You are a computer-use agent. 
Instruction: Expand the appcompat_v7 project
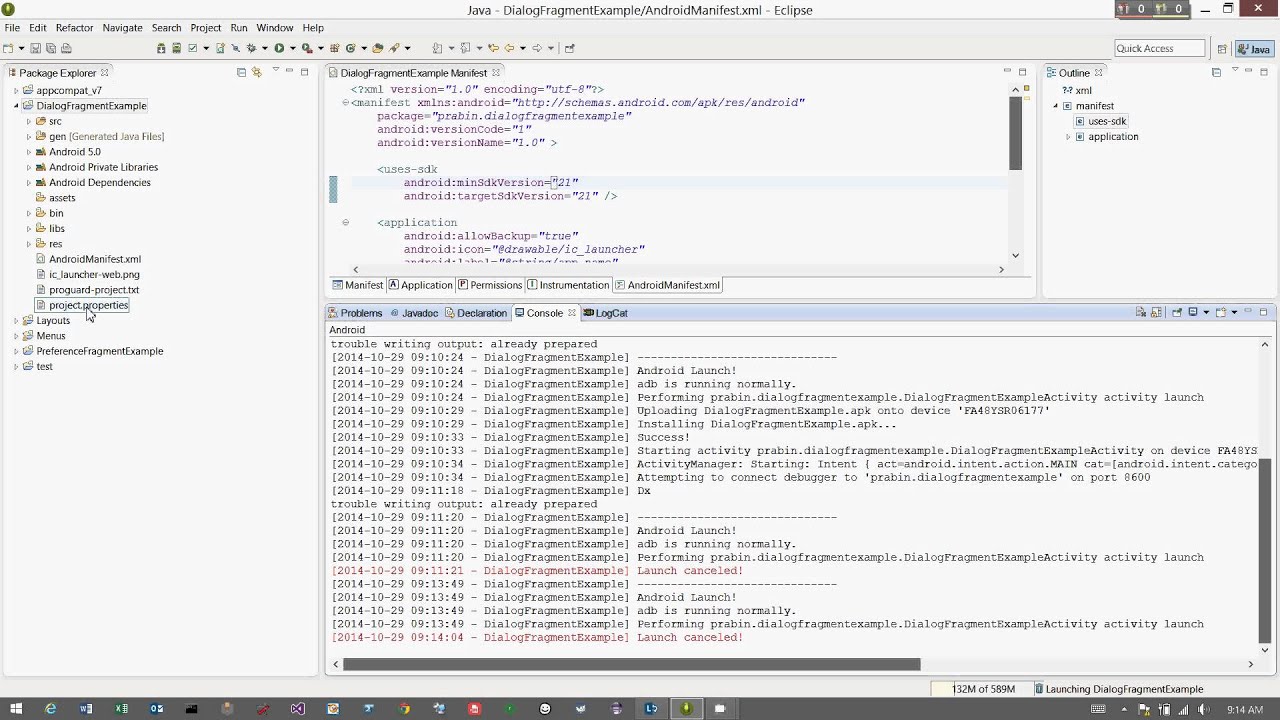[16, 90]
